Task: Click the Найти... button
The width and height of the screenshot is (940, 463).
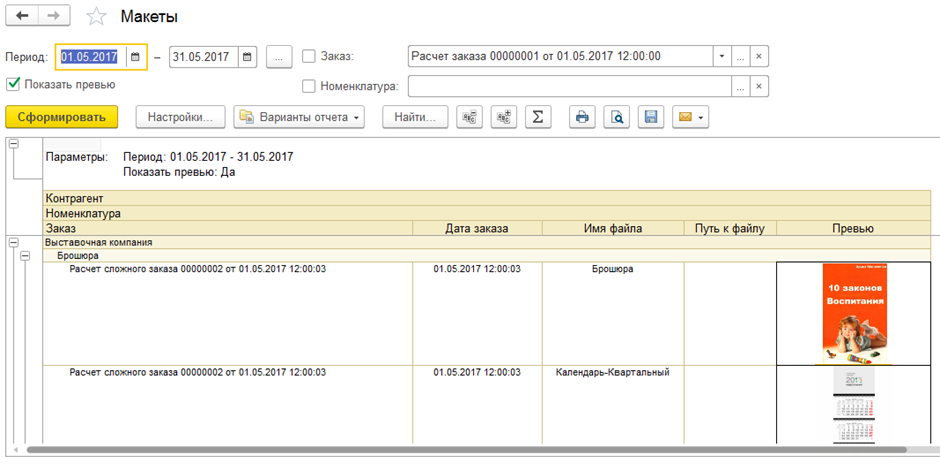Action: tap(414, 117)
